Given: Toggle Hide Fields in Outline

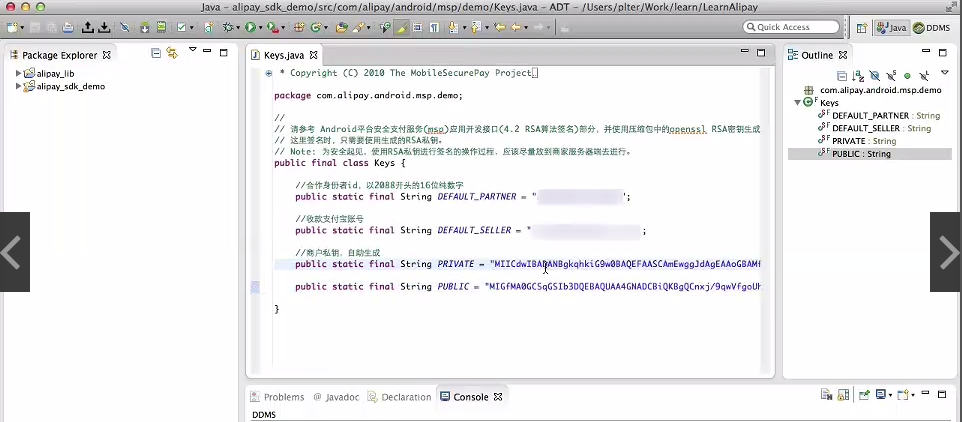Looking at the screenshot, I should (x=875, y=76).
